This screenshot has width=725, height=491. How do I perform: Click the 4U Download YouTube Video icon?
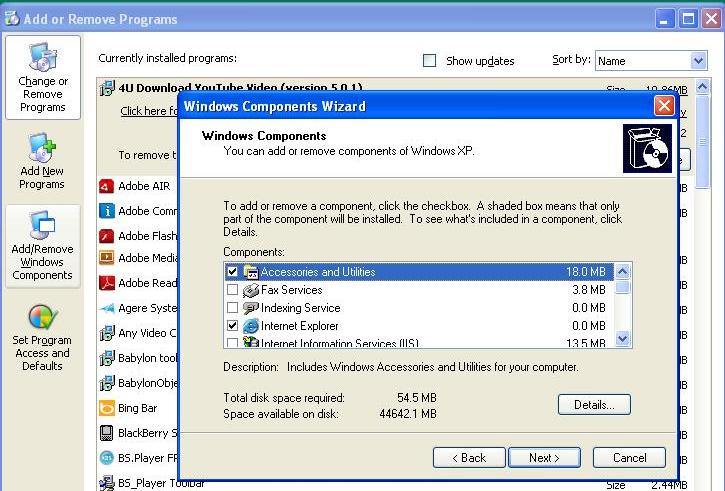[107, 88]
